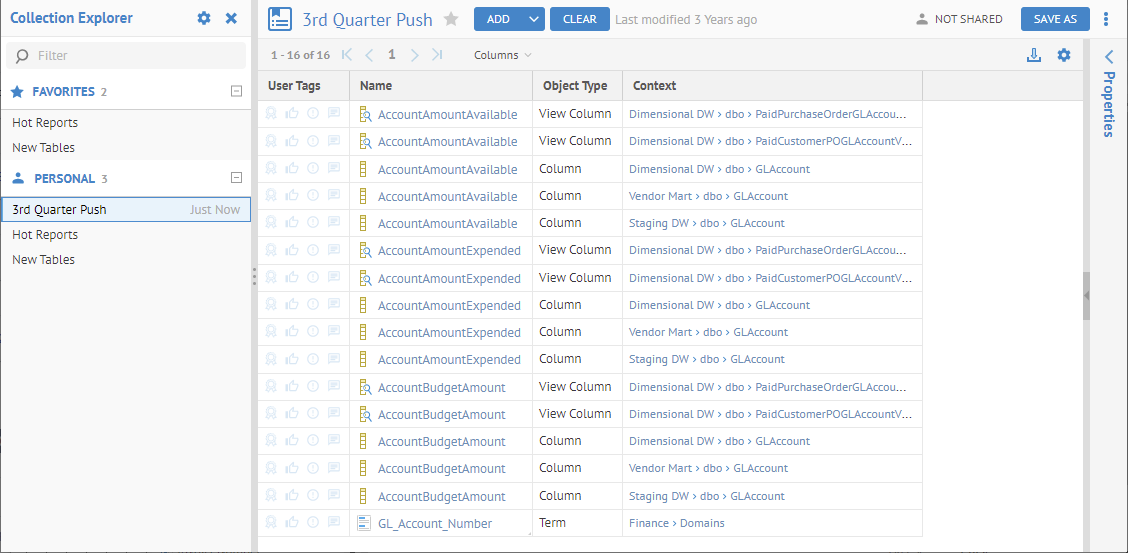Open grid settings gear icon
The image size is (1128, 553).
(x=1064, y=55)
